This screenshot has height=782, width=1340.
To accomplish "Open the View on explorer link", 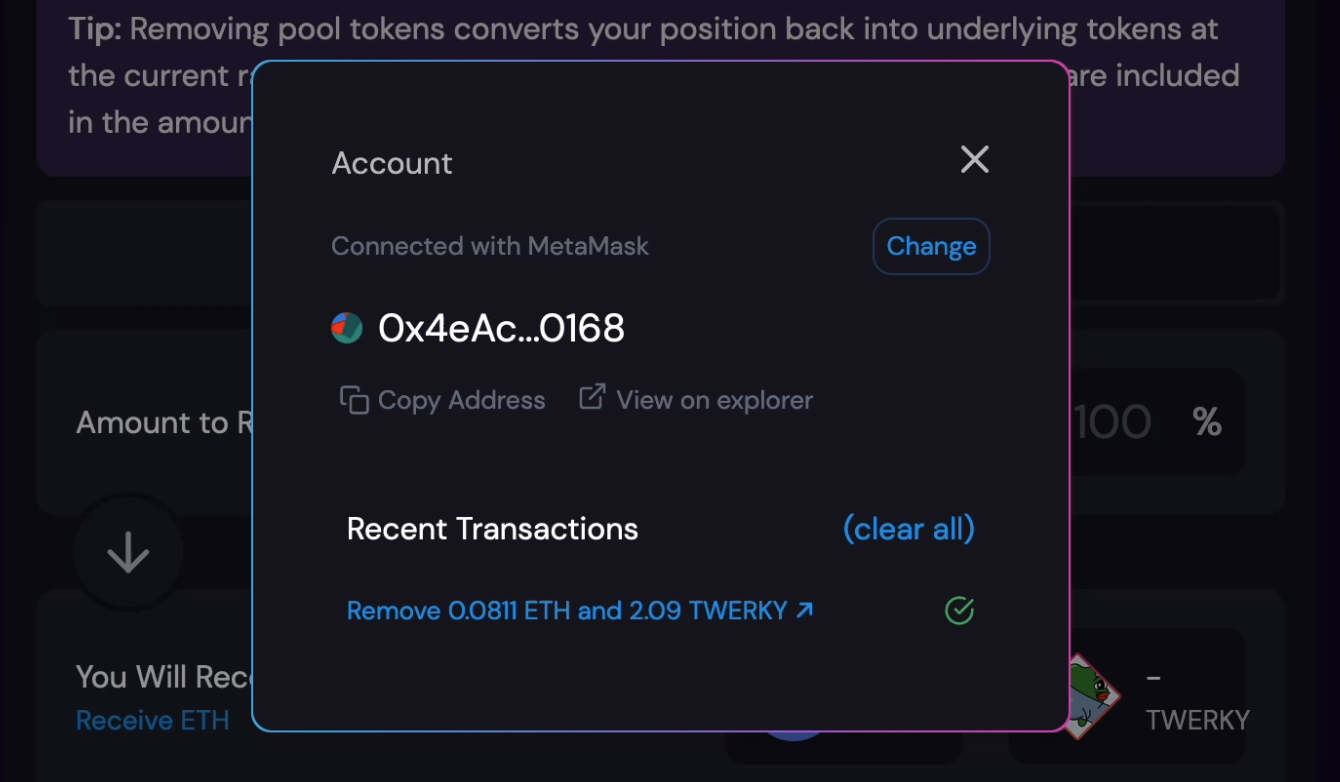I will [x=714, y=400].
